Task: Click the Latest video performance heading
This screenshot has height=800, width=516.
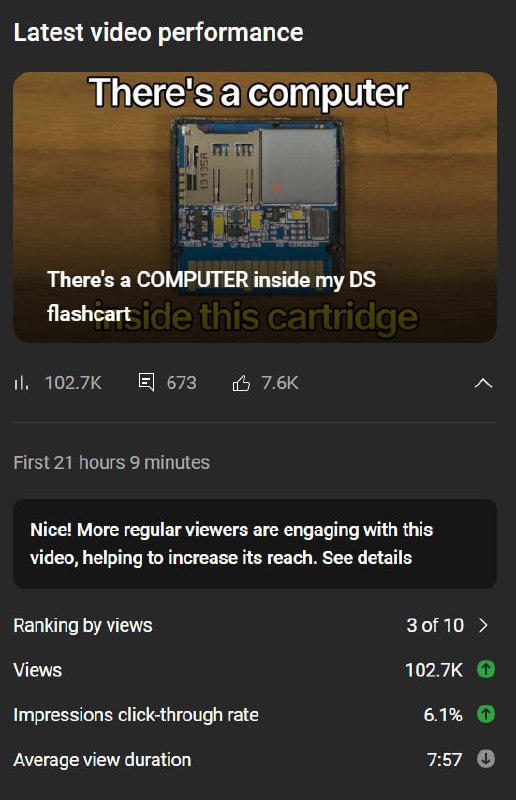Action: coord(158,33)
